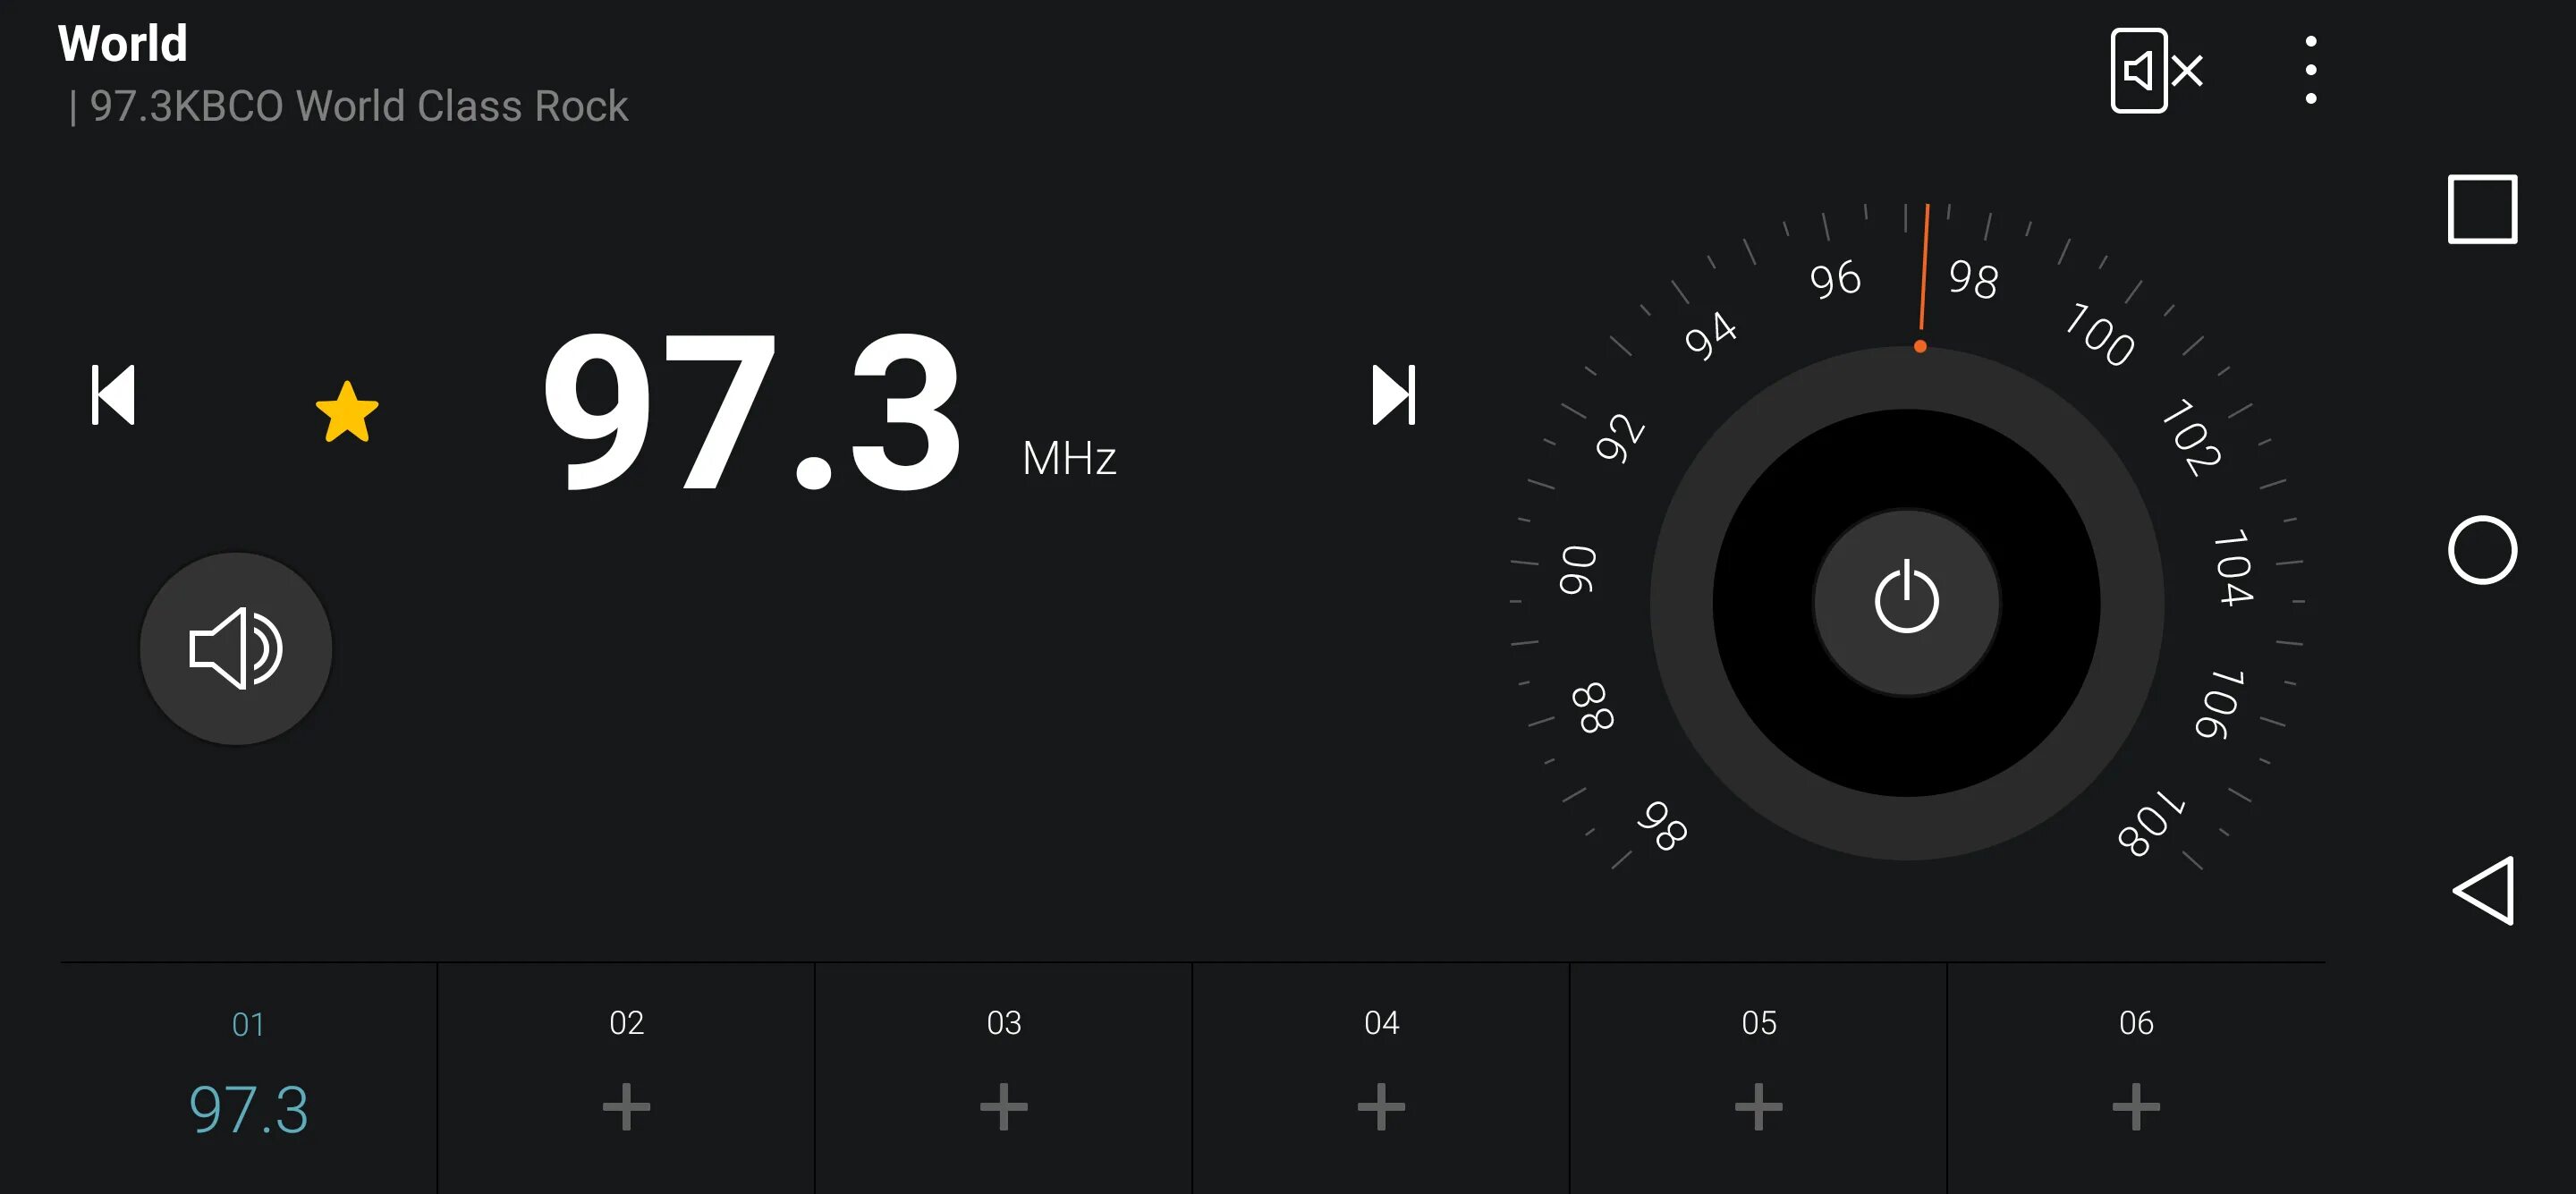This screenshot has width=2576, height=1194.
Task: Toggle the yellow favorite star
Action: [347, 412]
